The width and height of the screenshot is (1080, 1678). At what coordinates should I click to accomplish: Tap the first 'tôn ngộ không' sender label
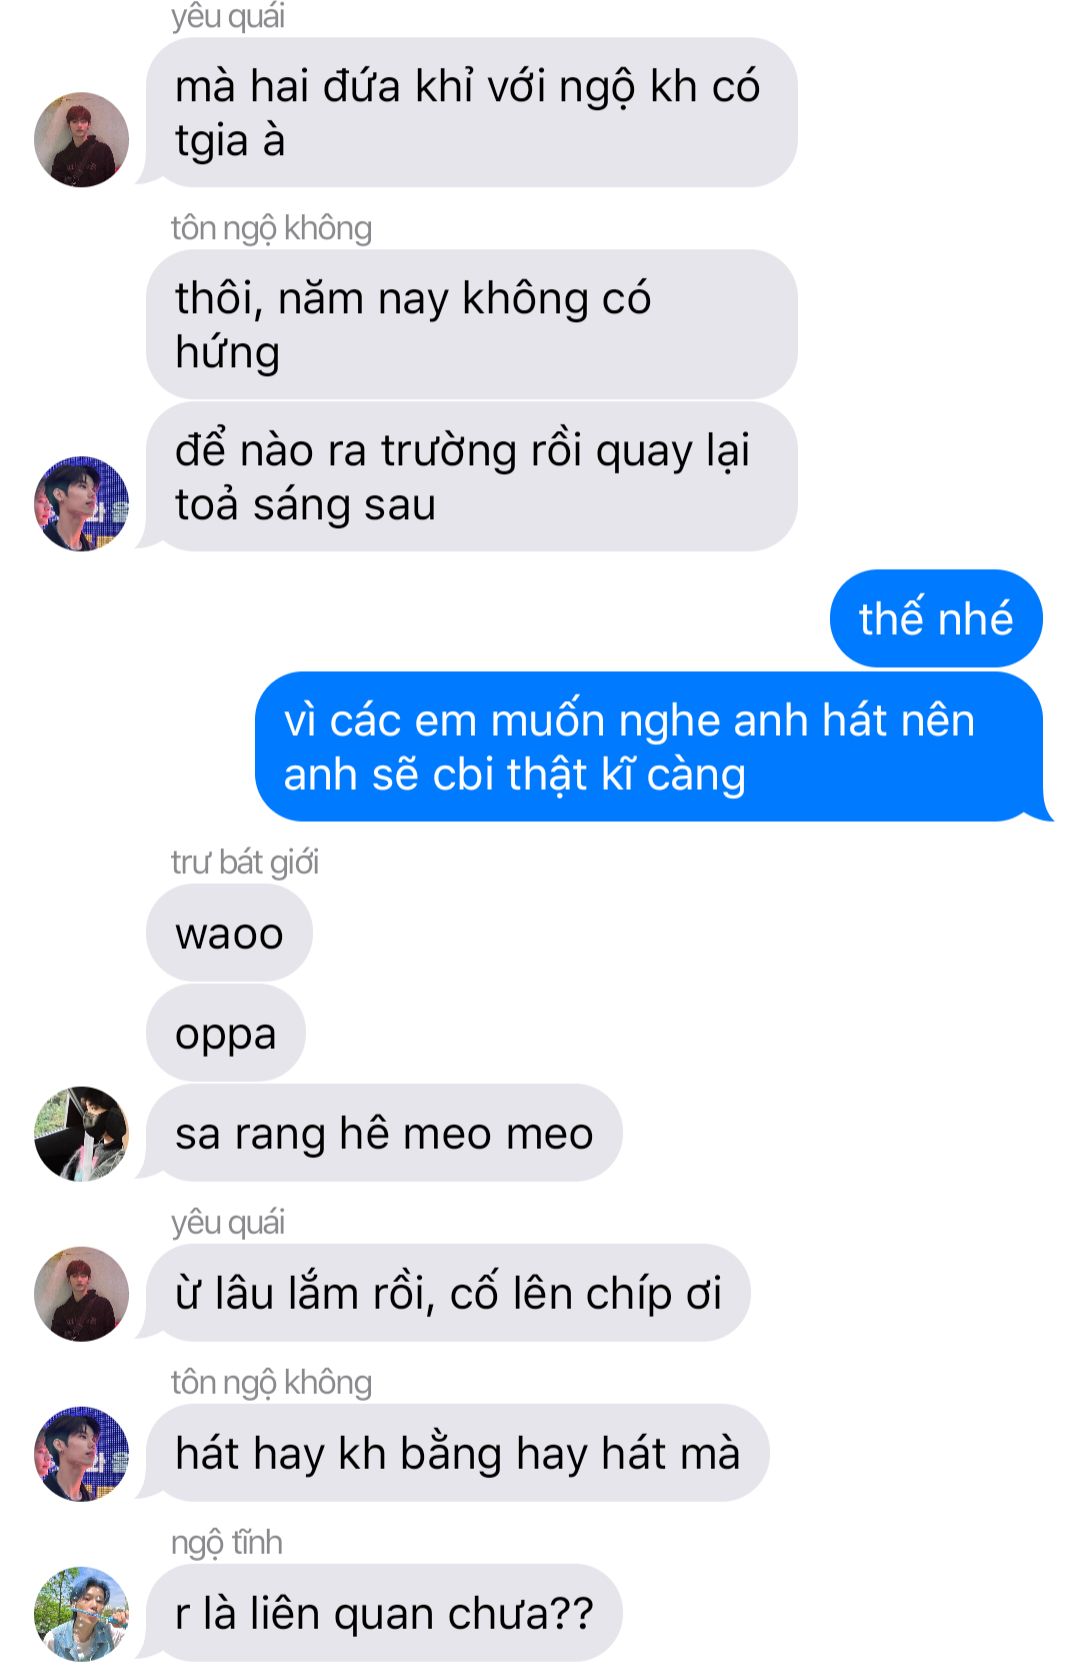tap(271, 228)
